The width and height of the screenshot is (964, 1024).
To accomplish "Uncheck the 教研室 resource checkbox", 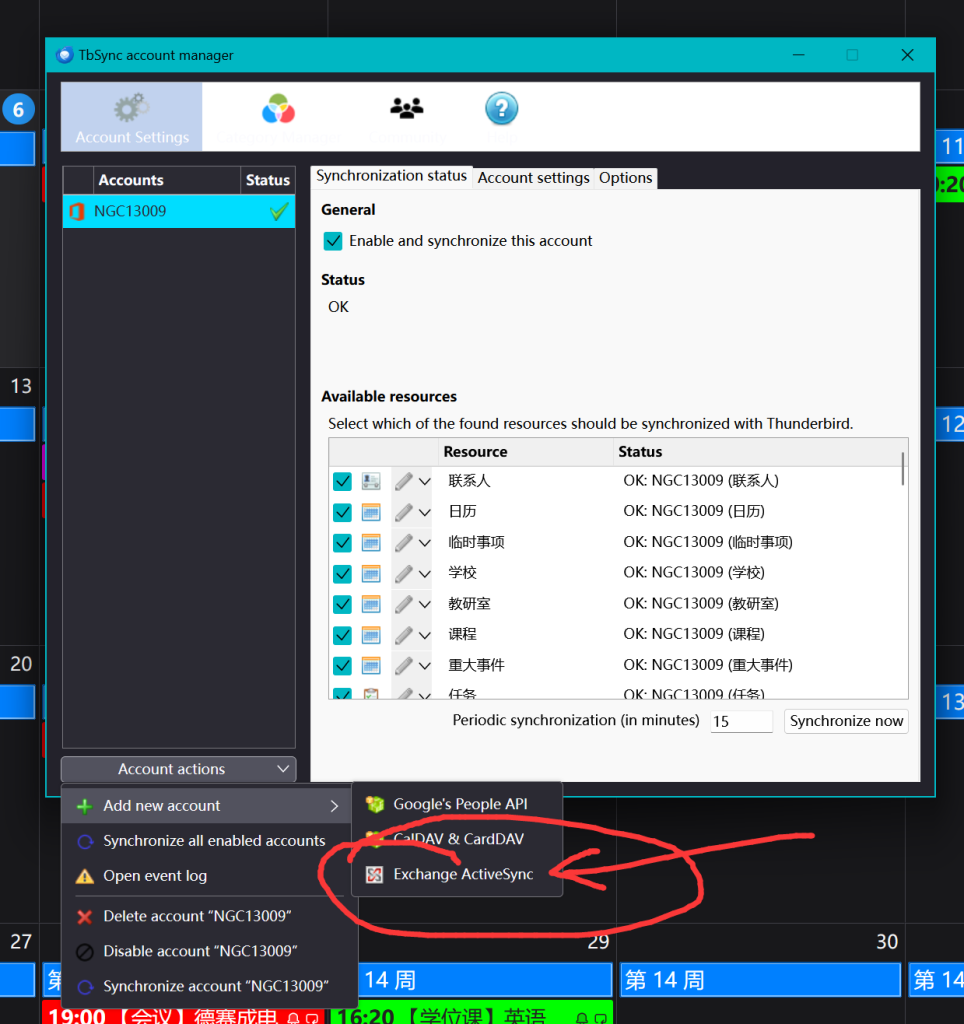I will (x=342, y=604).
